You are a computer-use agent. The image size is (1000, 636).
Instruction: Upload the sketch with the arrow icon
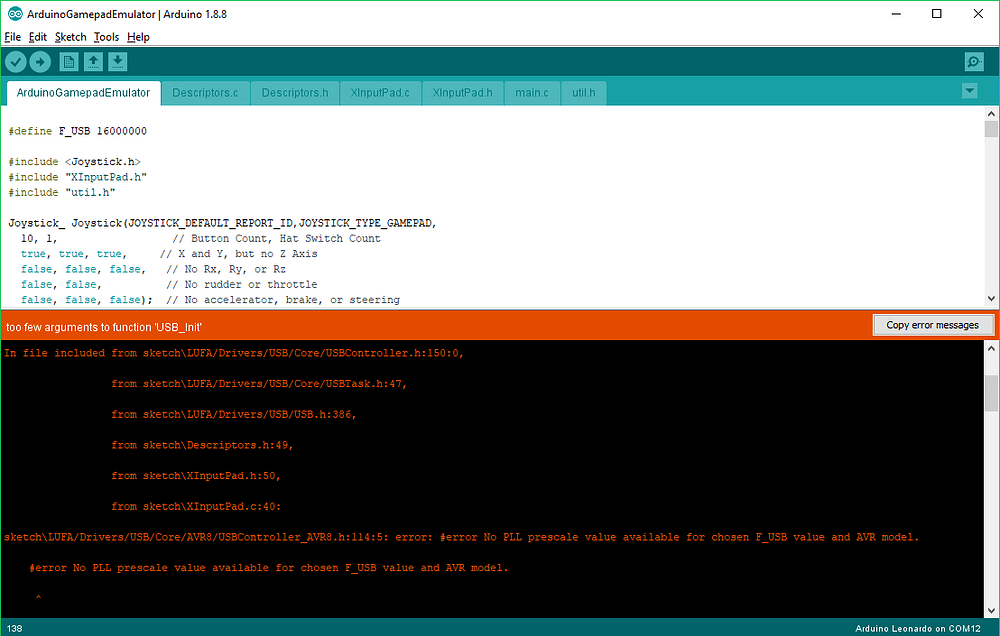pos(40,62)
